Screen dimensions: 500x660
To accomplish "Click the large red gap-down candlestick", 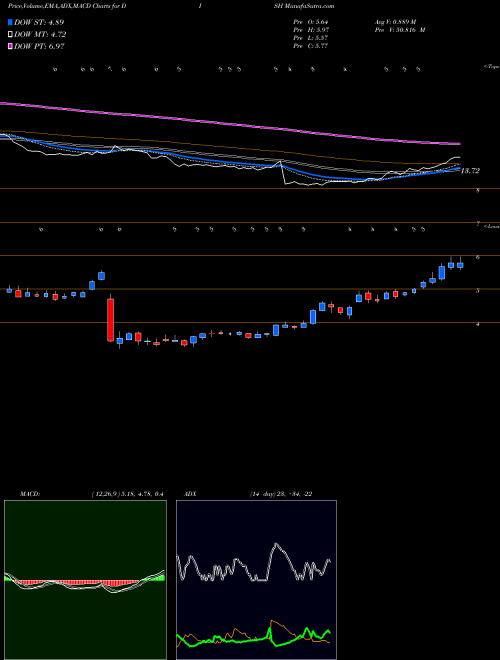I will point(111,320).
